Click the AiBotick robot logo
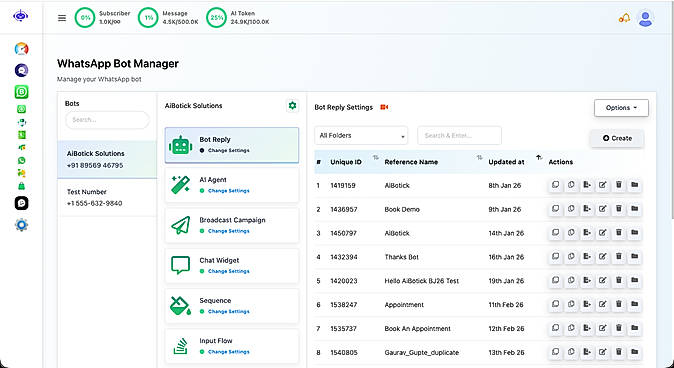Image resolution: width=674 pixels, height=368 pixels. pyautogui.click(x=21, y=16)
